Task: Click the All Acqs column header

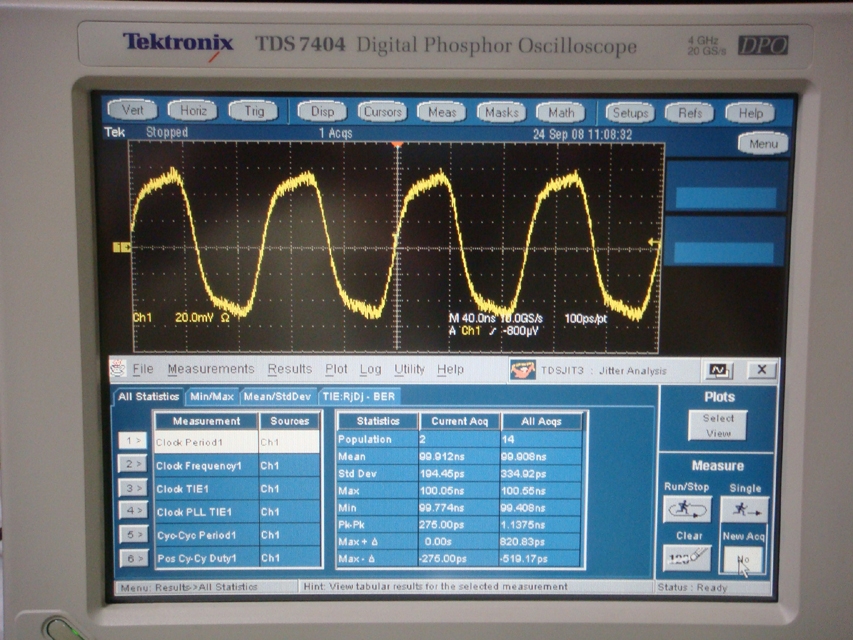Action: pyautogui.click(x=541, y=421)
